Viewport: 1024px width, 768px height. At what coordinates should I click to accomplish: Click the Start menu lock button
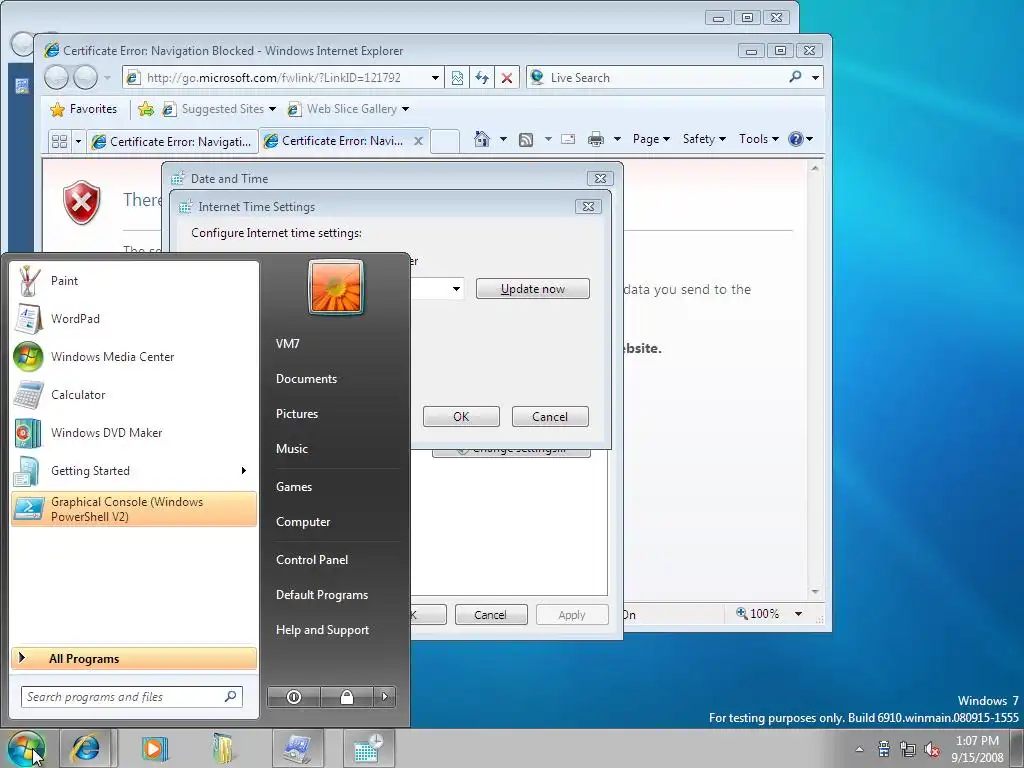click(347, 697)
